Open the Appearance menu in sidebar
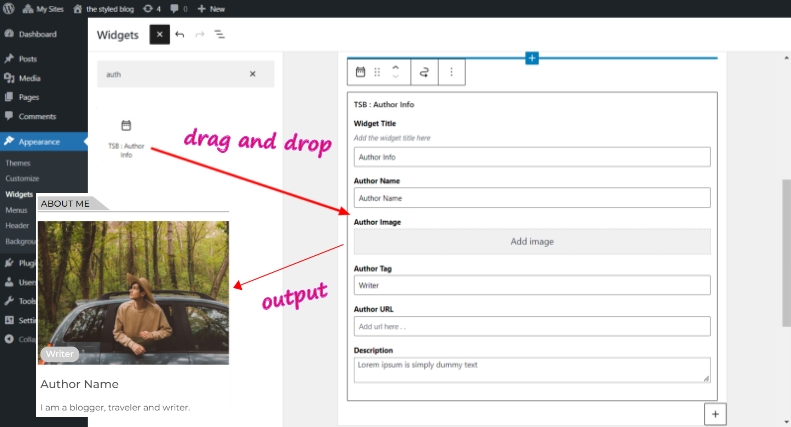 39,142
